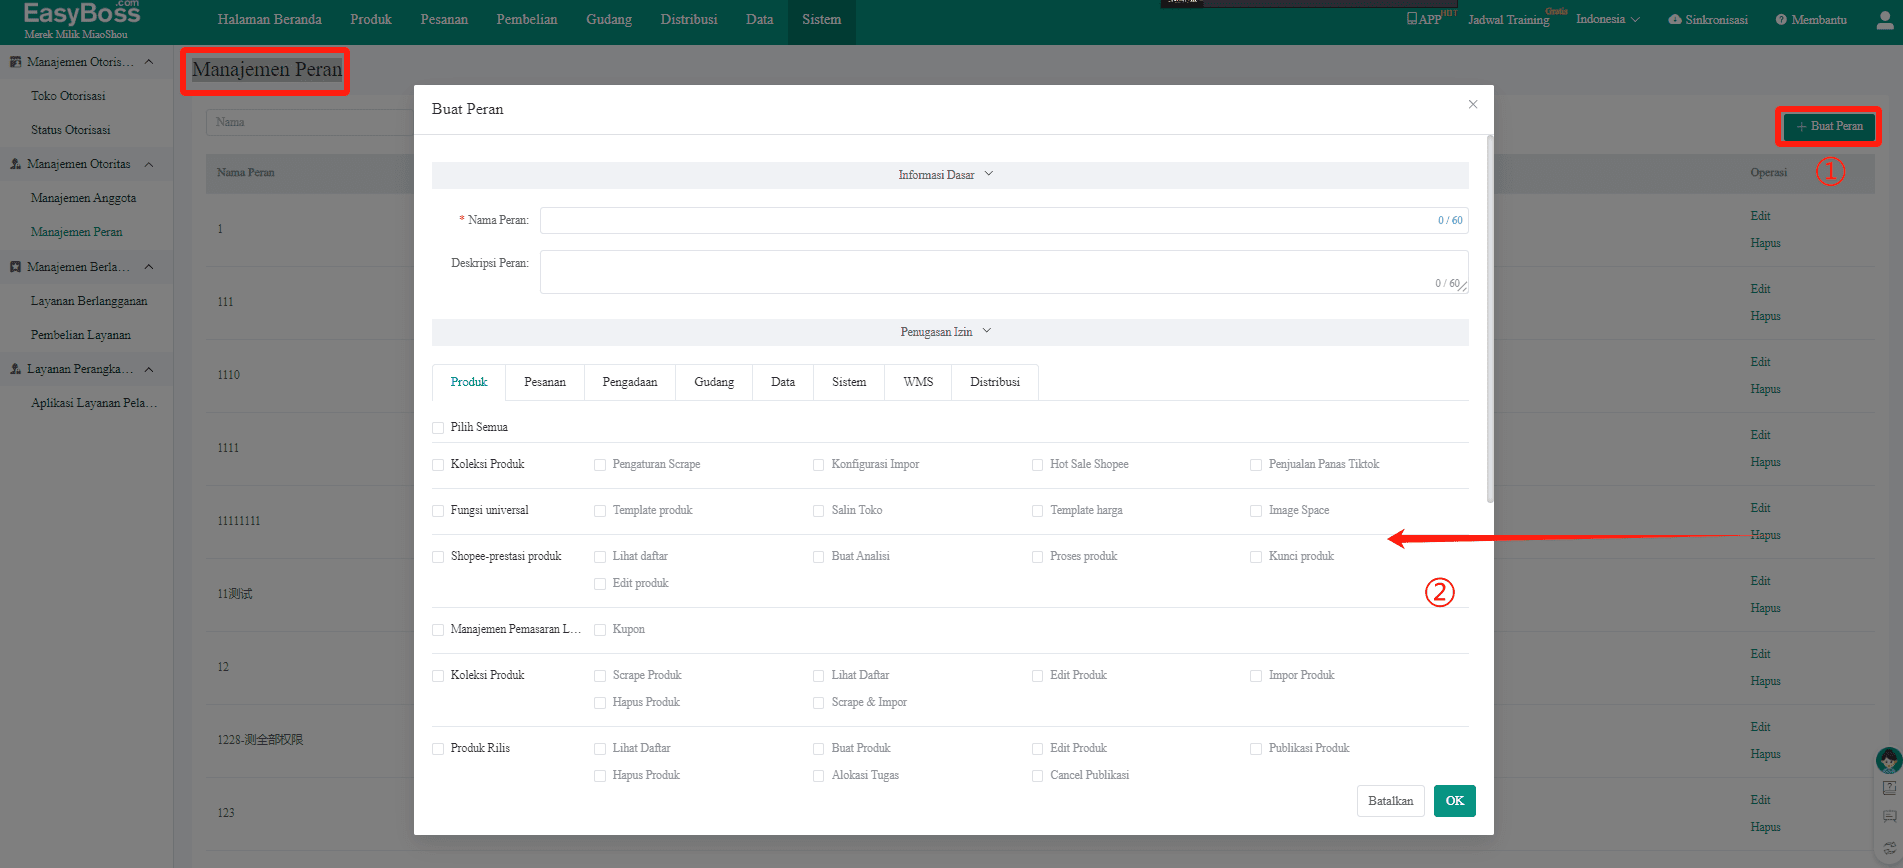Click the Membantu question mark icon

[x=1781, y=19]
